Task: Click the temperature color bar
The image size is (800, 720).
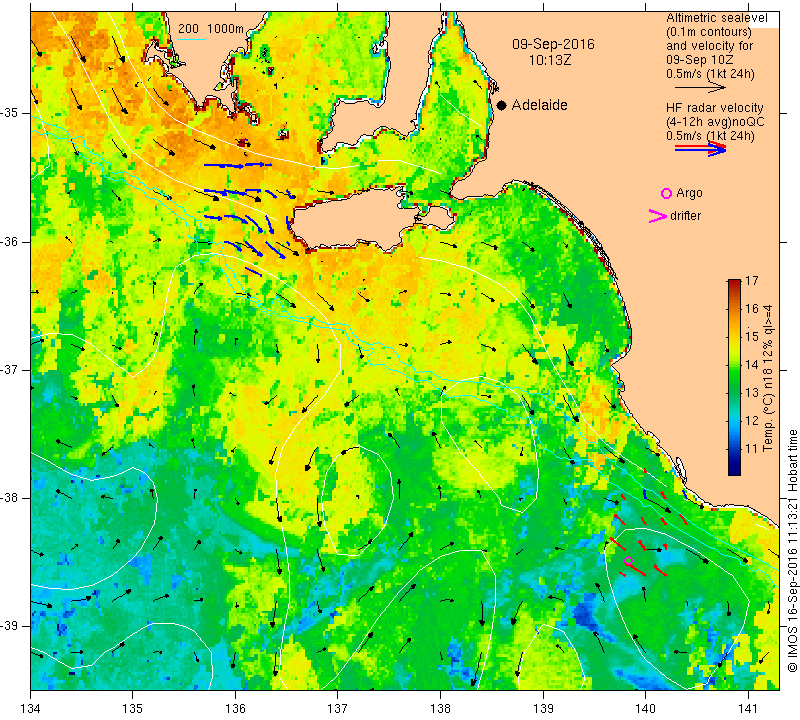Action: pos(734,377)
